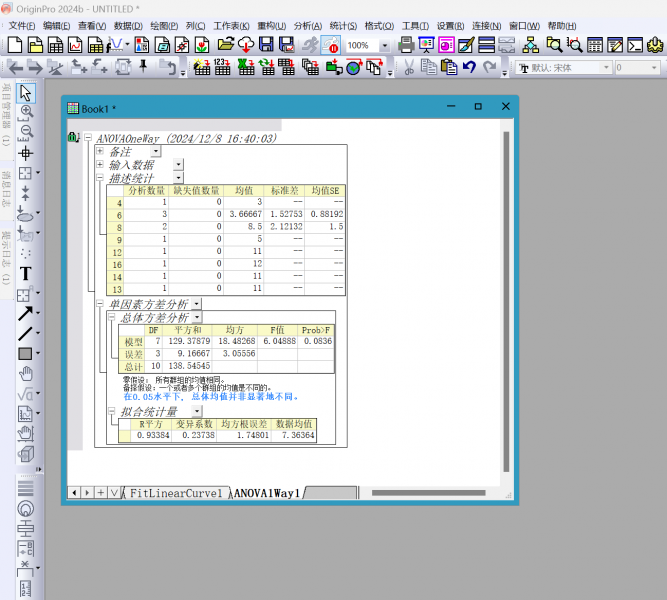
Task: Switch to the FitLinearCurve1 sheet tab
Action: click(x=176, y=493)
